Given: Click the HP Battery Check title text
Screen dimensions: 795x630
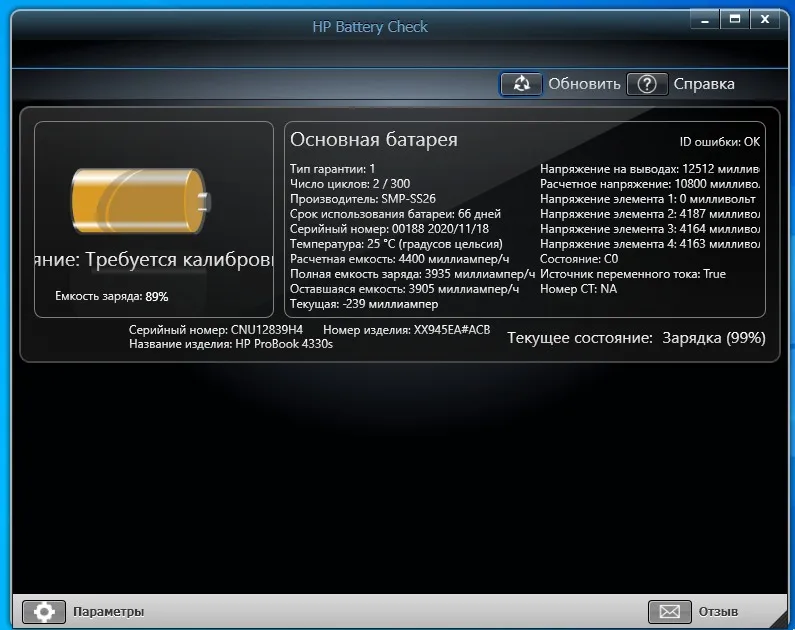Looking at the screenshot, I should click(370, 27).
